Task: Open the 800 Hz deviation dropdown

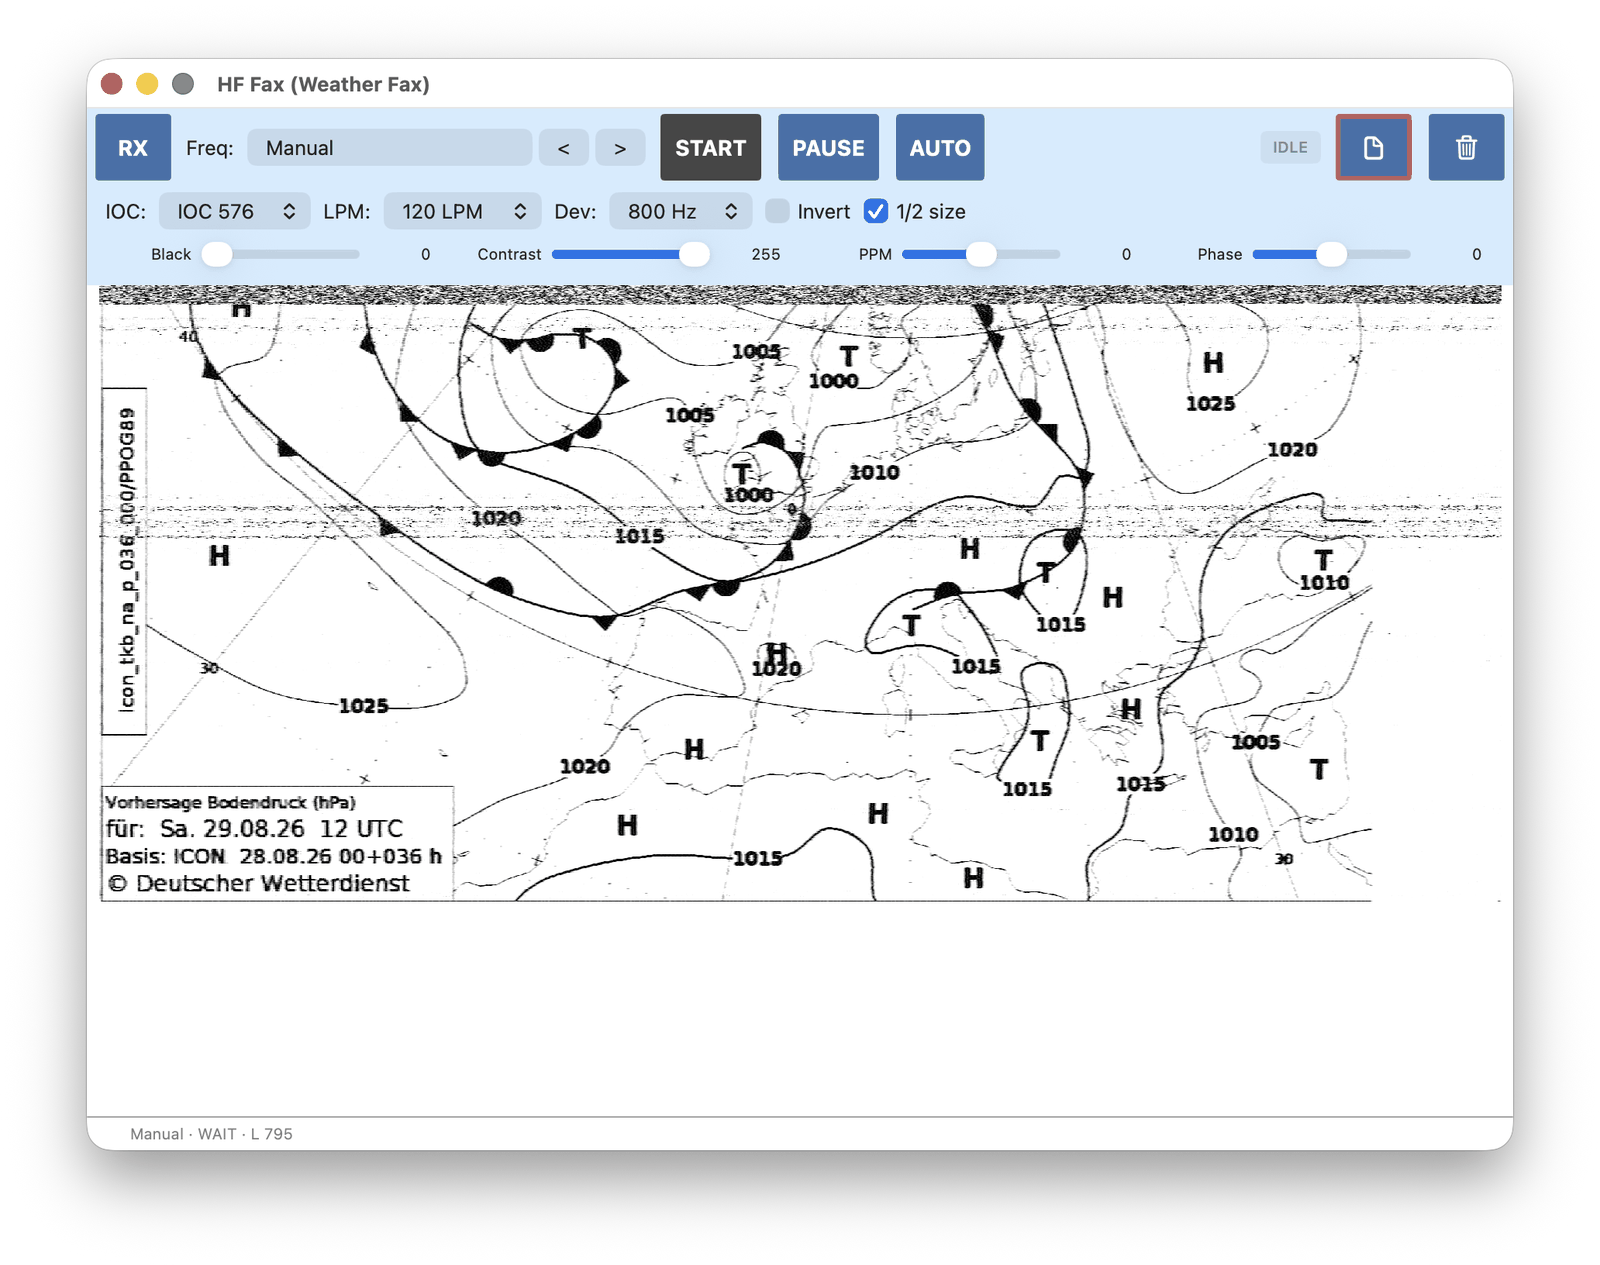Action: (681, 211)
